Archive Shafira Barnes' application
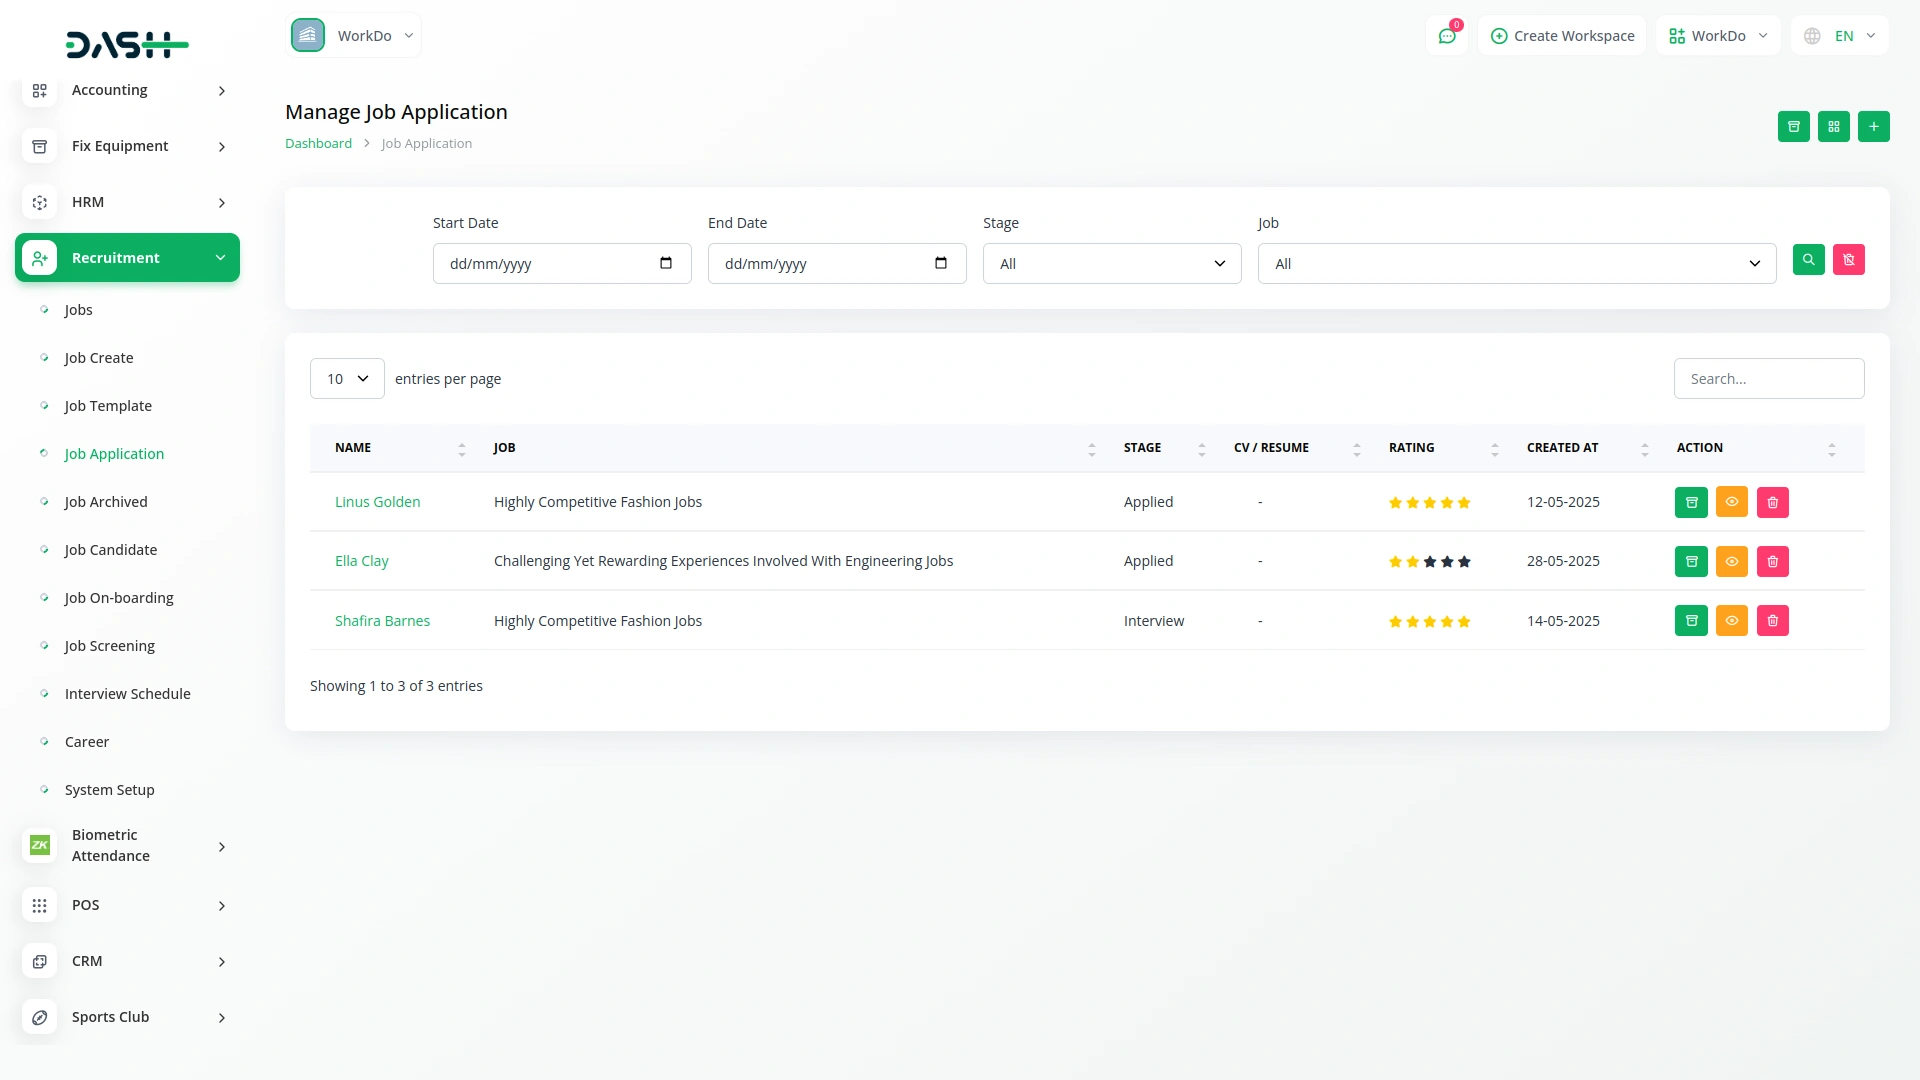1920x1080 pixels. pos(1691,621)
